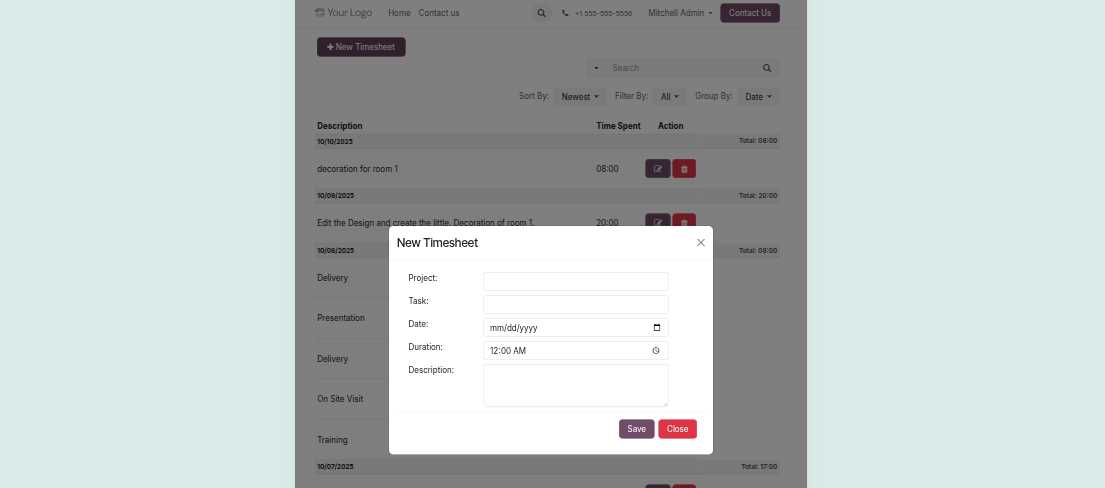Click the New Timesheet button

point(361,47)
